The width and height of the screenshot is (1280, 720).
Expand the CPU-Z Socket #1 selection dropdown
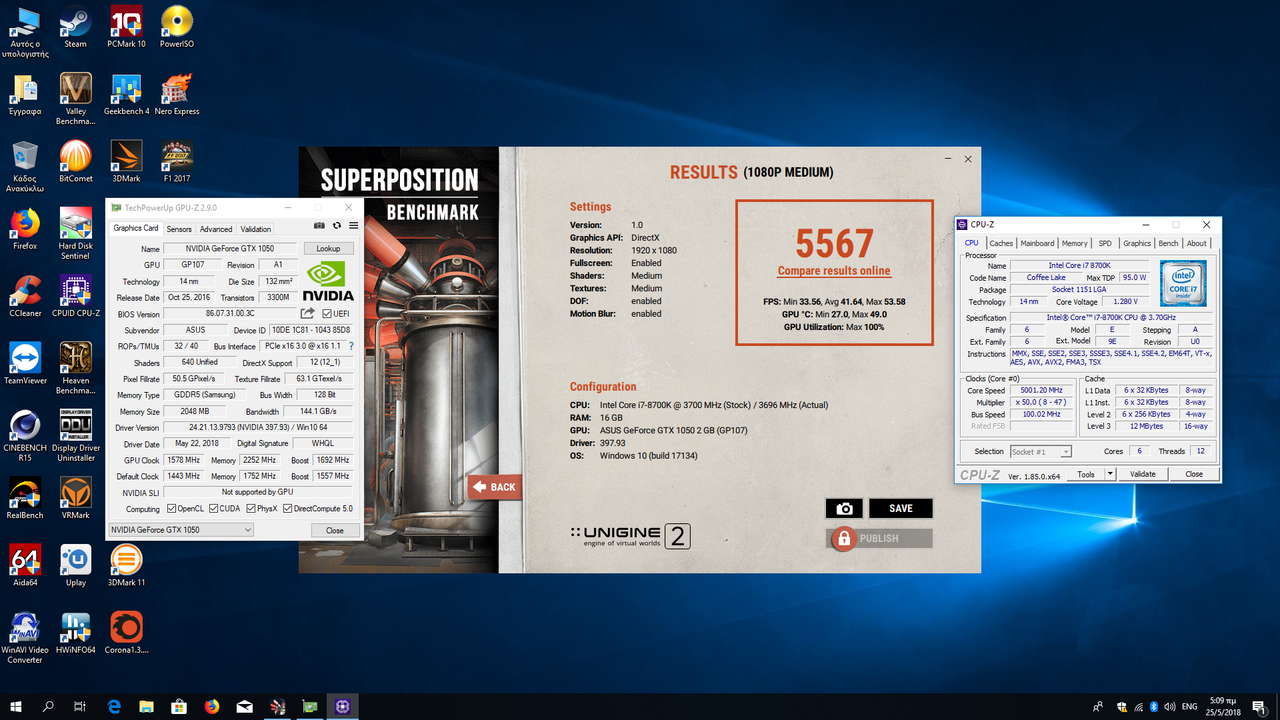click(1040, 452)
